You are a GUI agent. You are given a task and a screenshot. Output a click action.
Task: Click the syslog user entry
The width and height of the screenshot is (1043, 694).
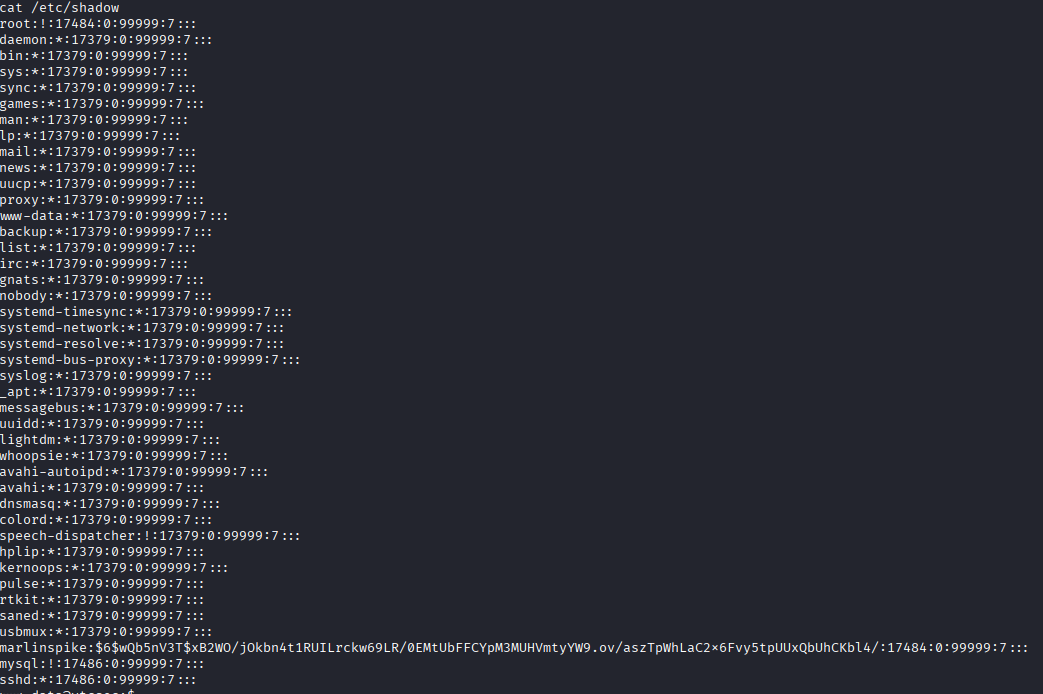(x=106, y=376)
